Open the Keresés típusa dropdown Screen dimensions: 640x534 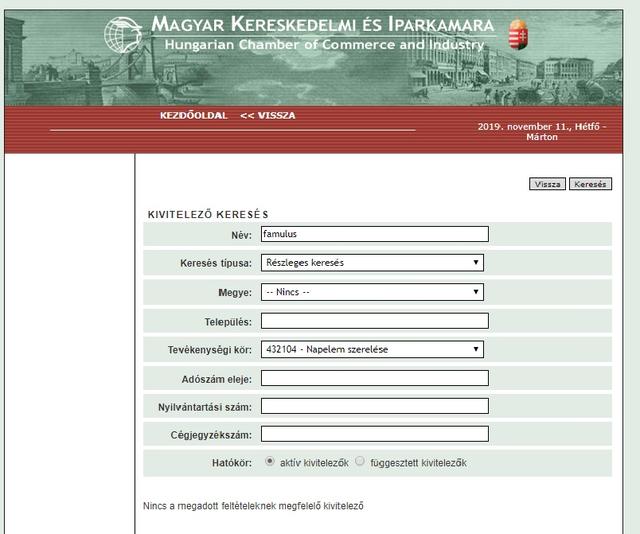point(372,263)
